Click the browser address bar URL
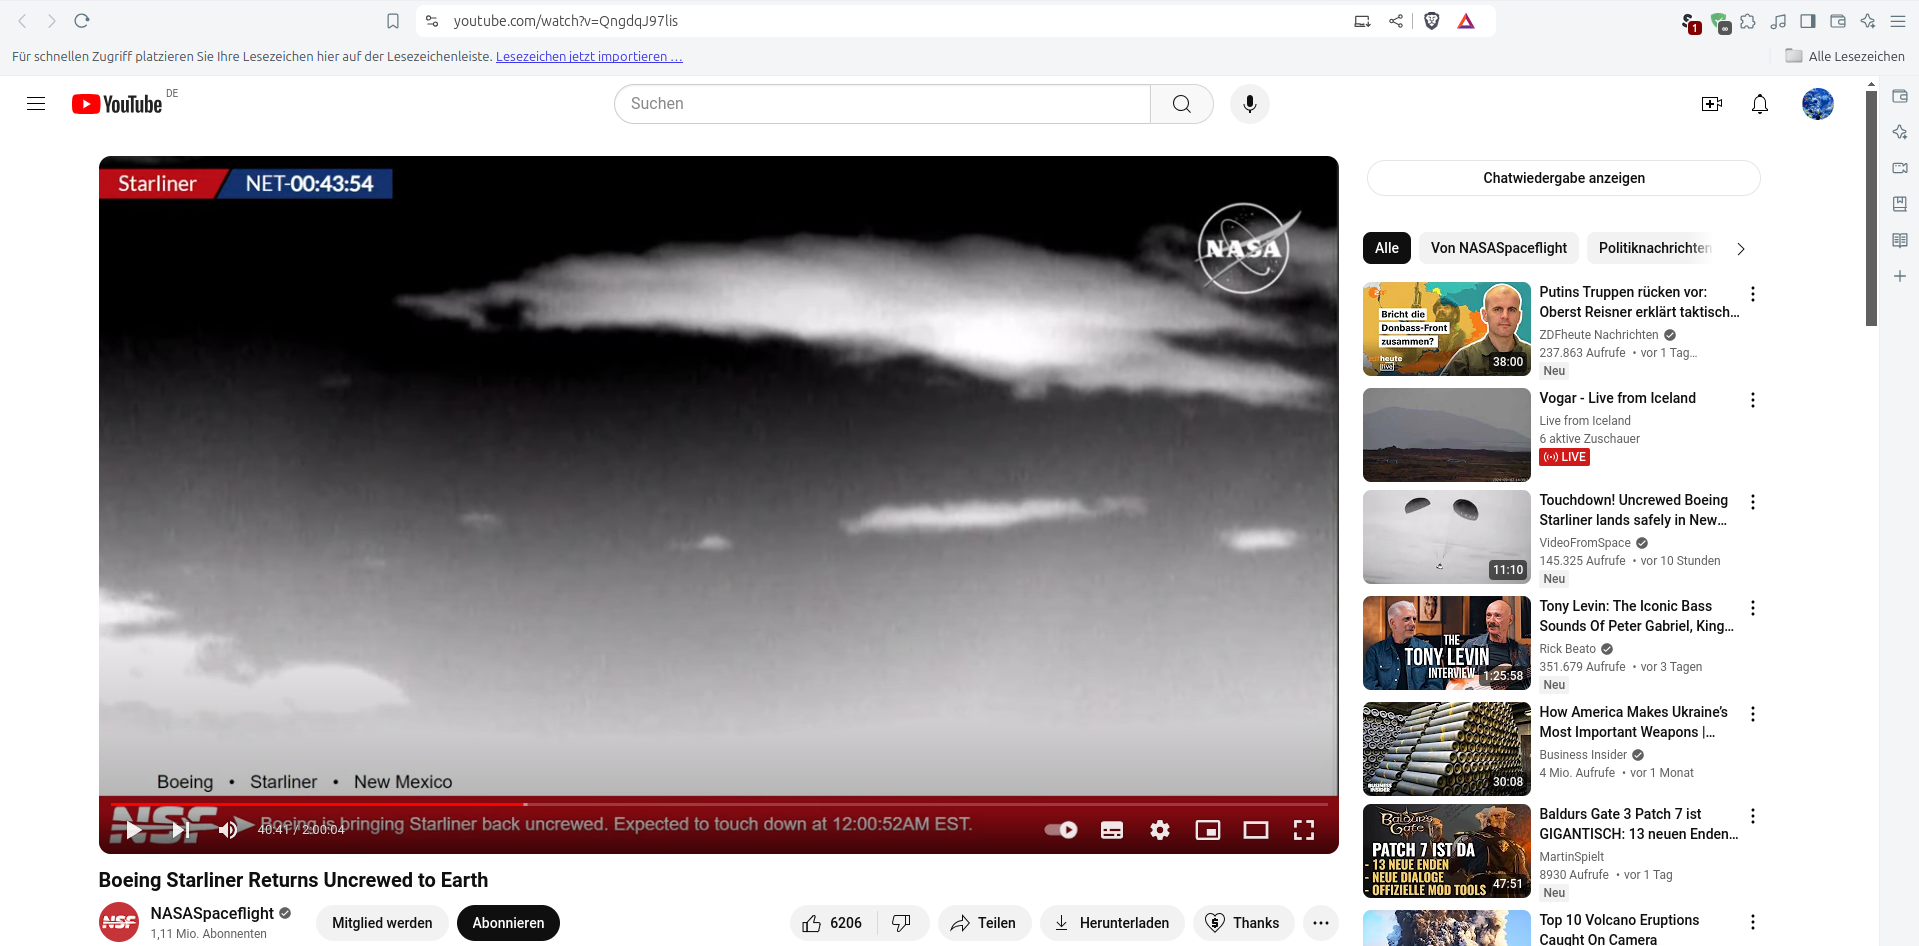Image resolution: width=1919 pixels, height=946 pixels. coord(566,21)
